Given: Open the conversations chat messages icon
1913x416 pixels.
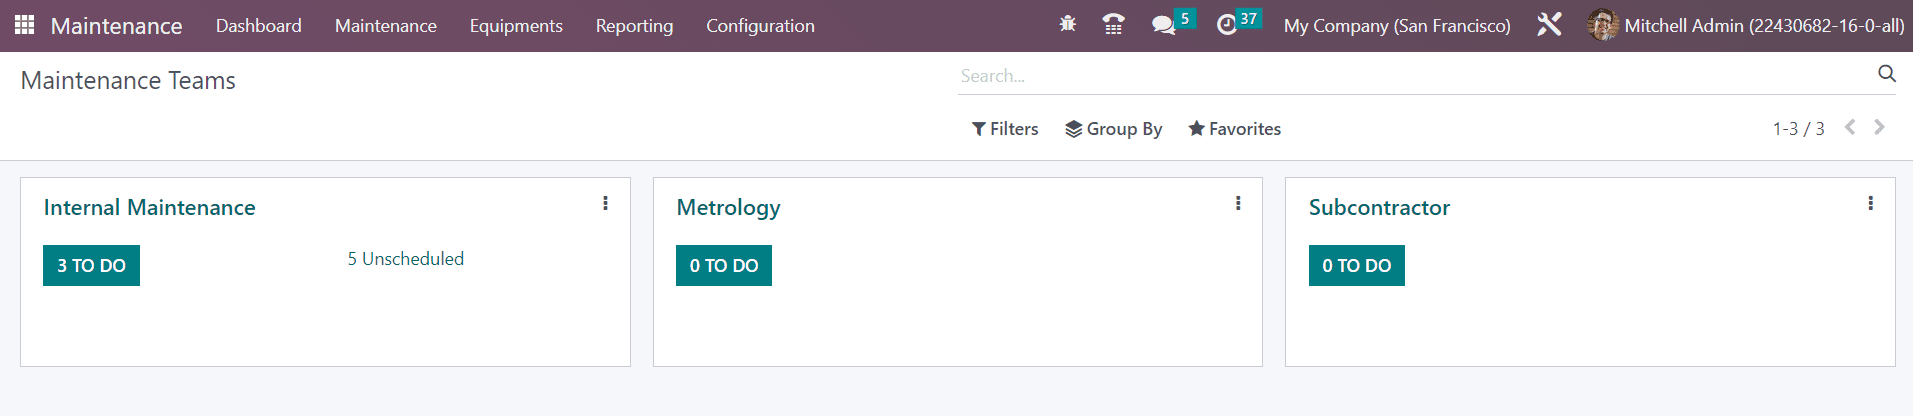Looking at the screenshot, I should 1163,25.
